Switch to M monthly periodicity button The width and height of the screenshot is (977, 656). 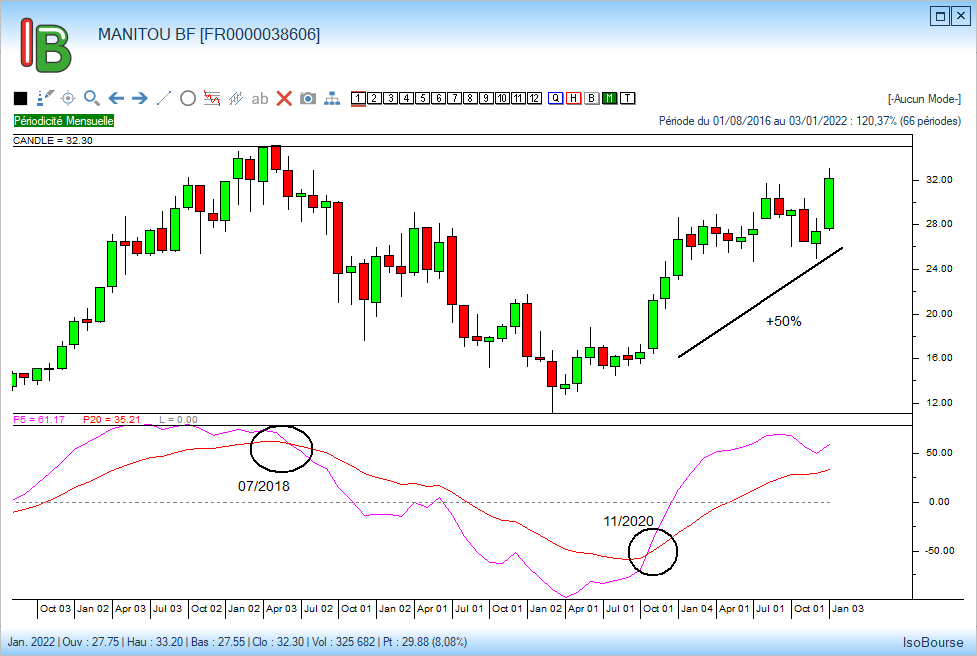point(610,98)
